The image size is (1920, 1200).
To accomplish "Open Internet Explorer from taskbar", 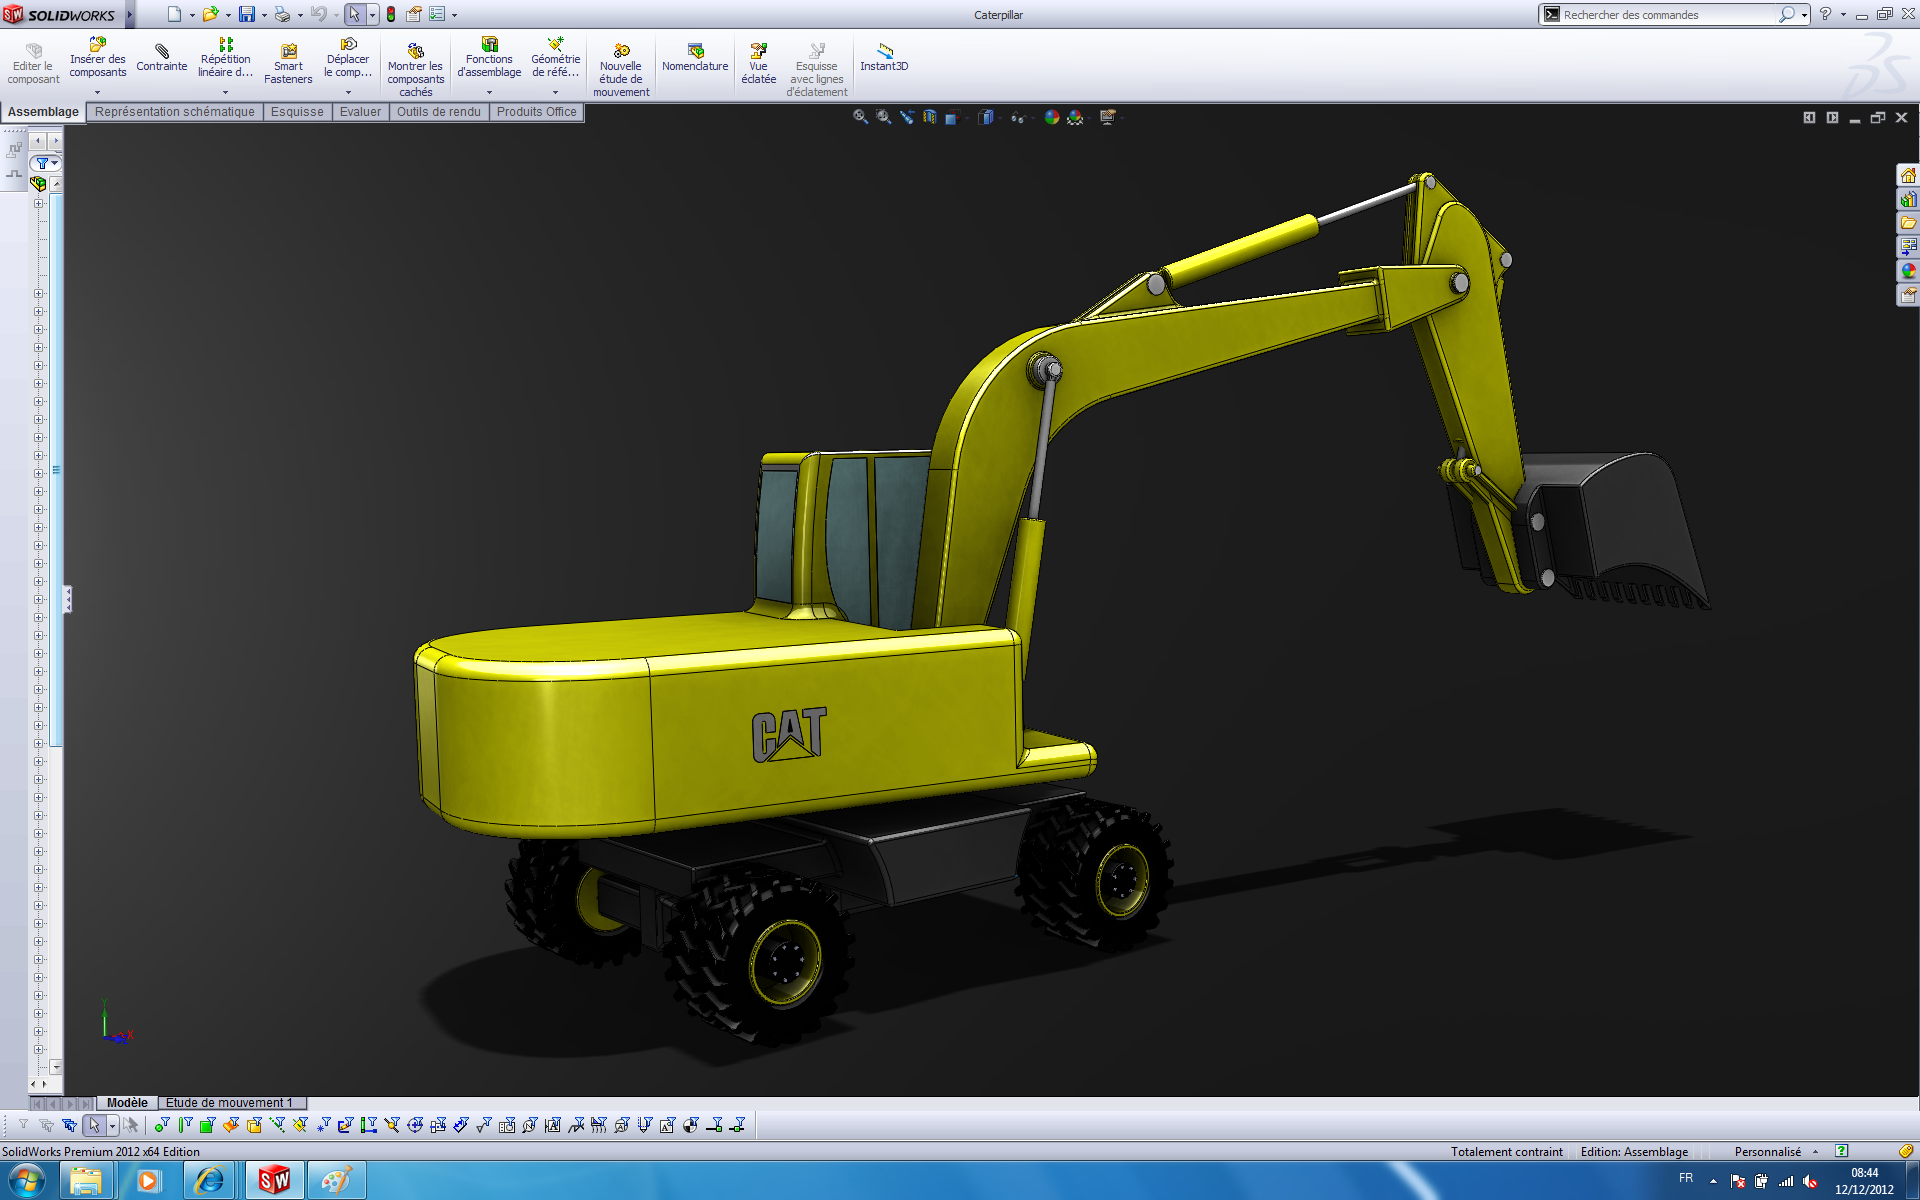I will [x=210, y=1181].
